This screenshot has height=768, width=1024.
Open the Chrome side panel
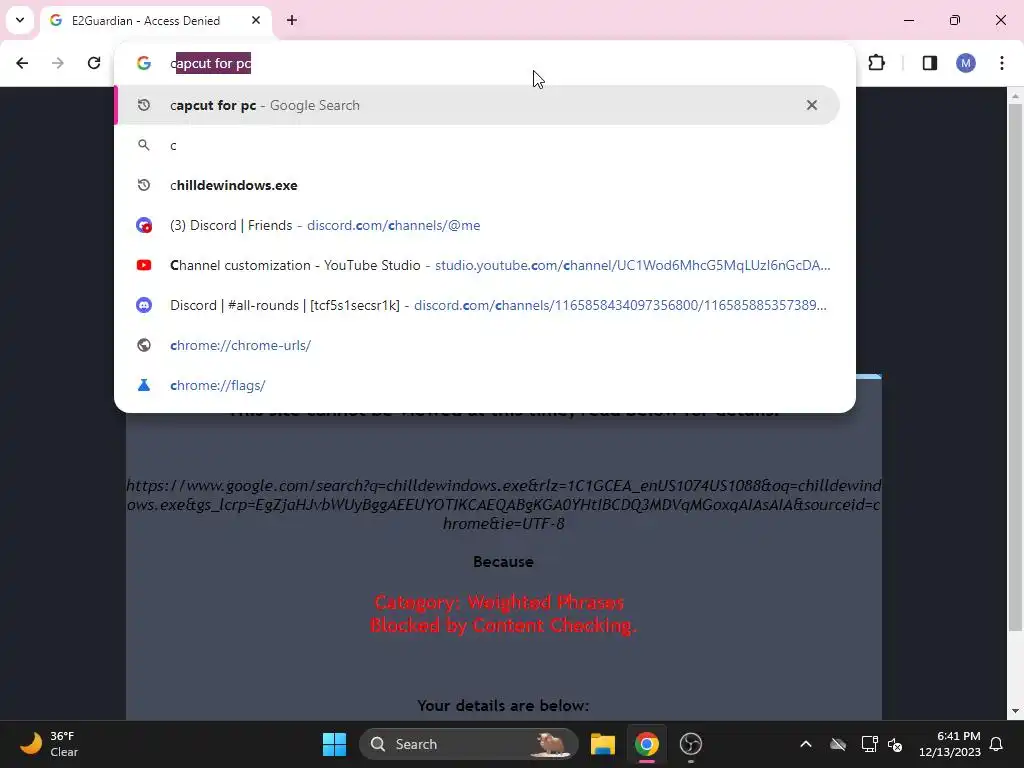pos(930,63)
